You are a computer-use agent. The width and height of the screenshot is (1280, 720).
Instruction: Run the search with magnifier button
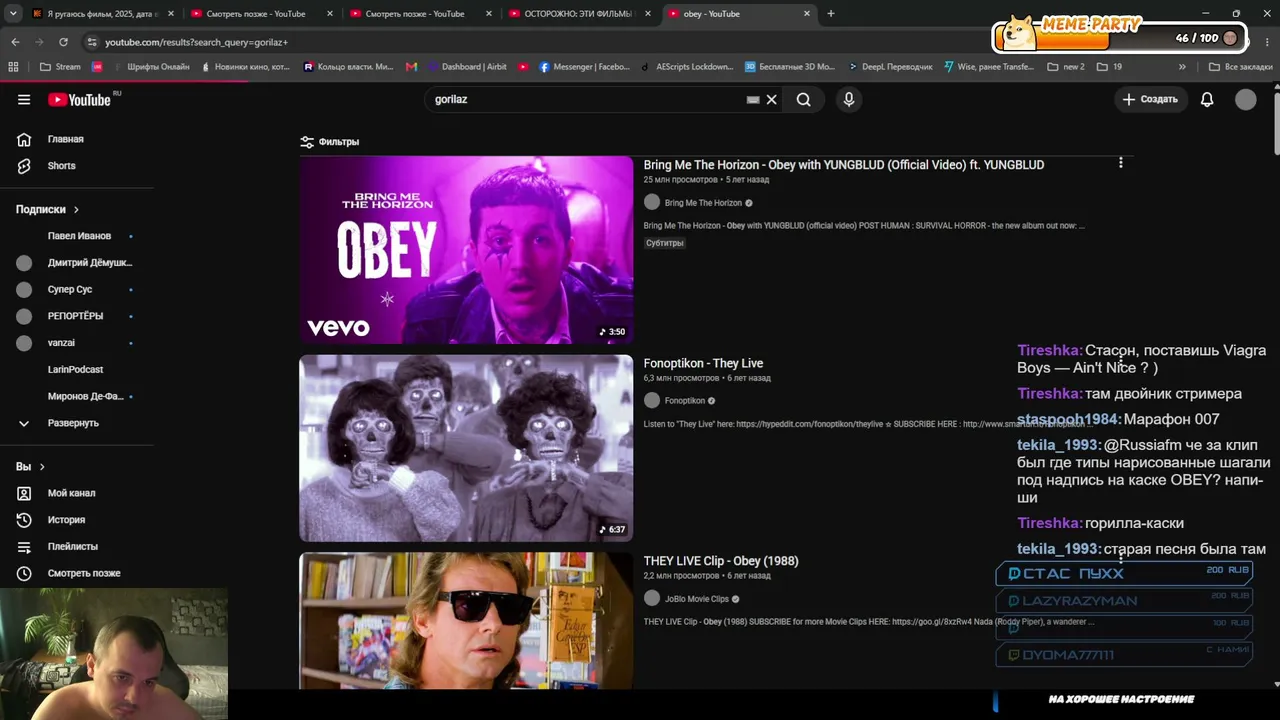pyautogui.click(x=803, y=100)
